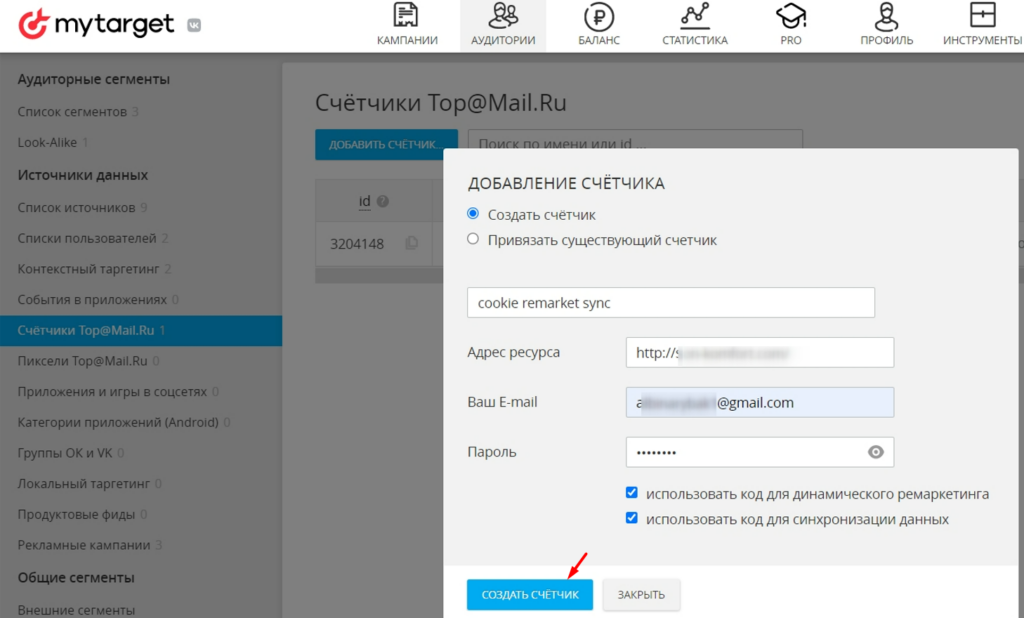
Task: Open Список сегментов in sidebar
Action: [72, 111]
